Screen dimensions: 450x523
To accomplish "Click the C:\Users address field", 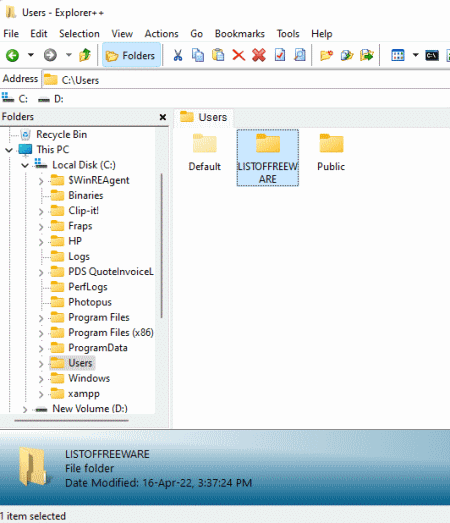I will click(x=246, y=80).
